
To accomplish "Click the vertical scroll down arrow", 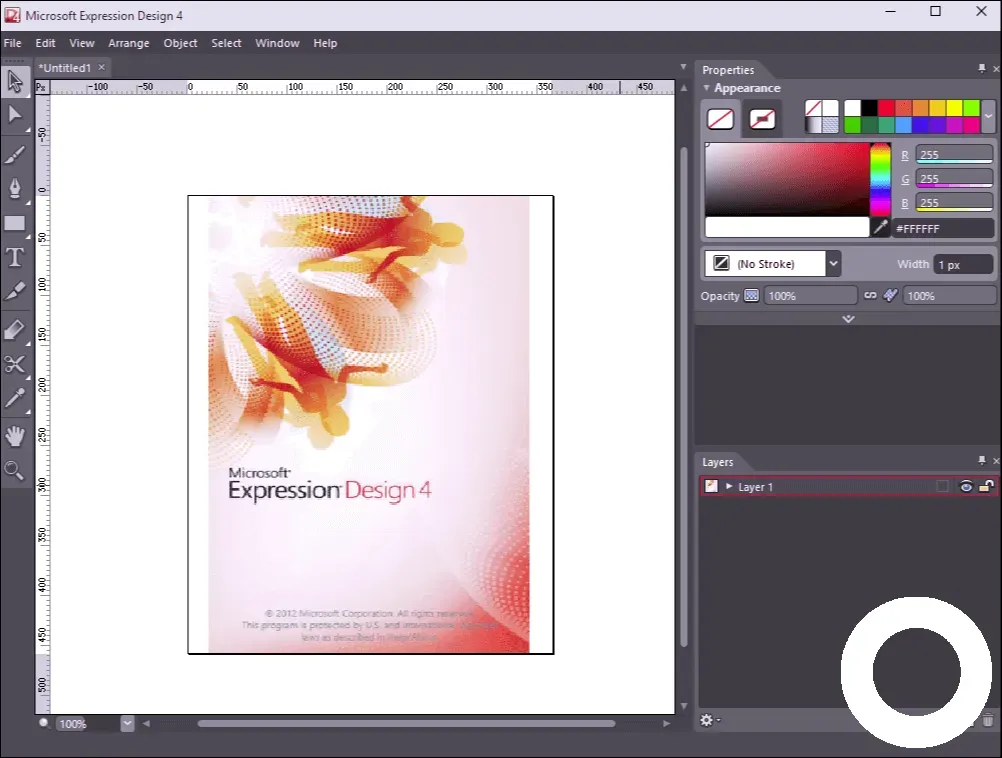I will (x=684, y=706).
